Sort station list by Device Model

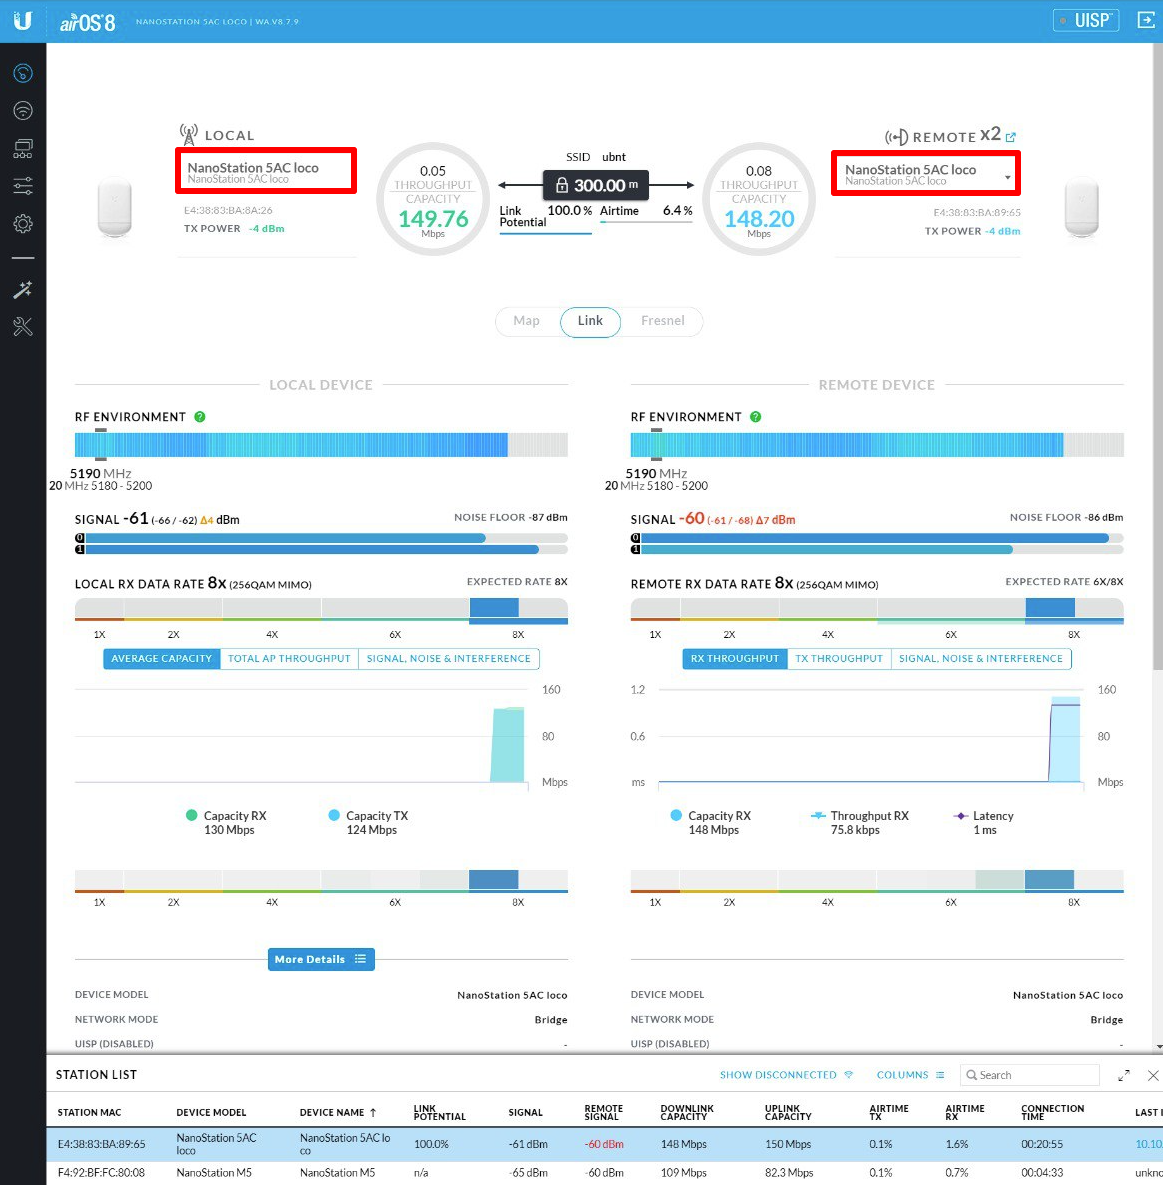coord(212,1112)
